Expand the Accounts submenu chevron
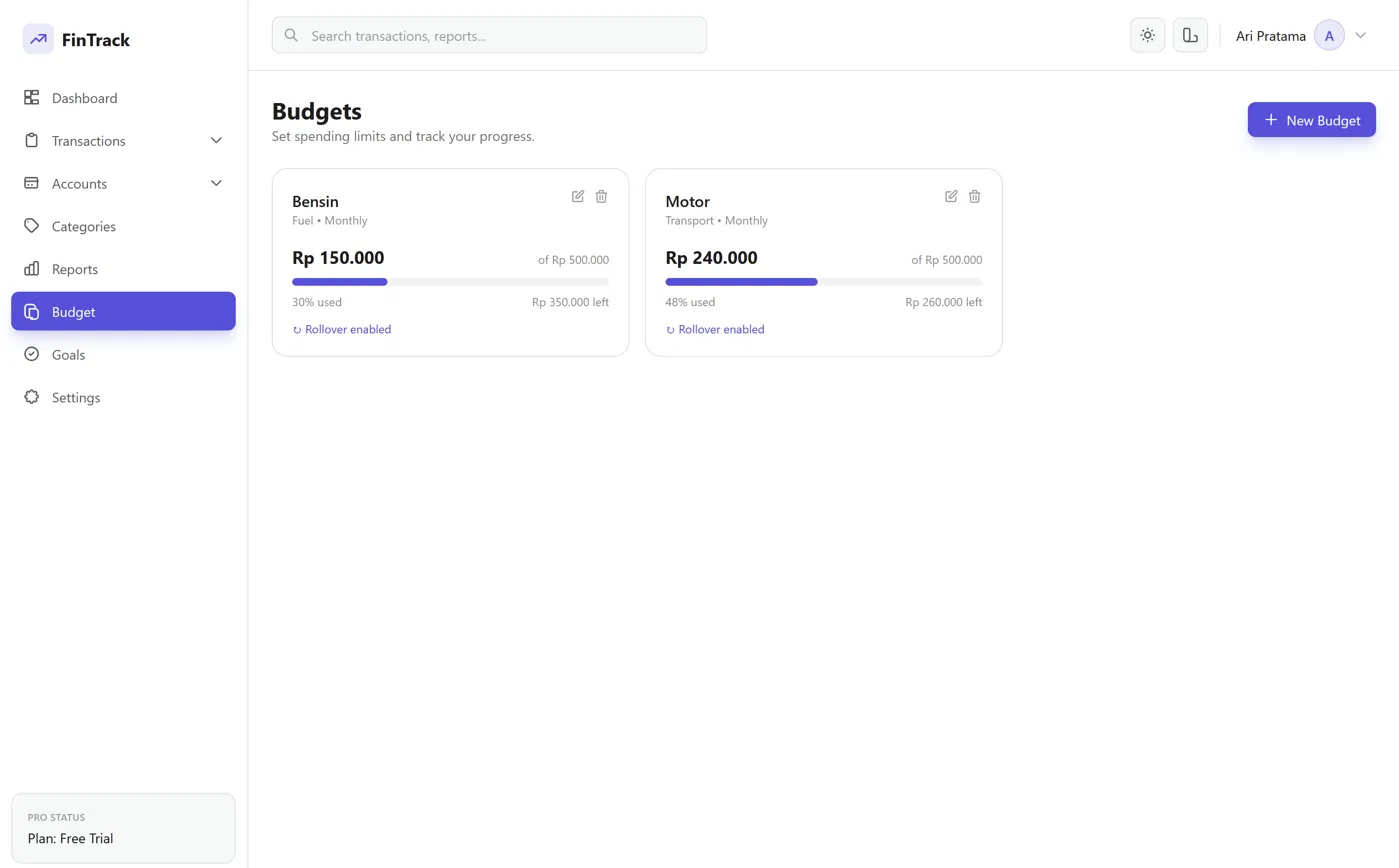Viewport: 1399px width, 868px height. point(216,183)
